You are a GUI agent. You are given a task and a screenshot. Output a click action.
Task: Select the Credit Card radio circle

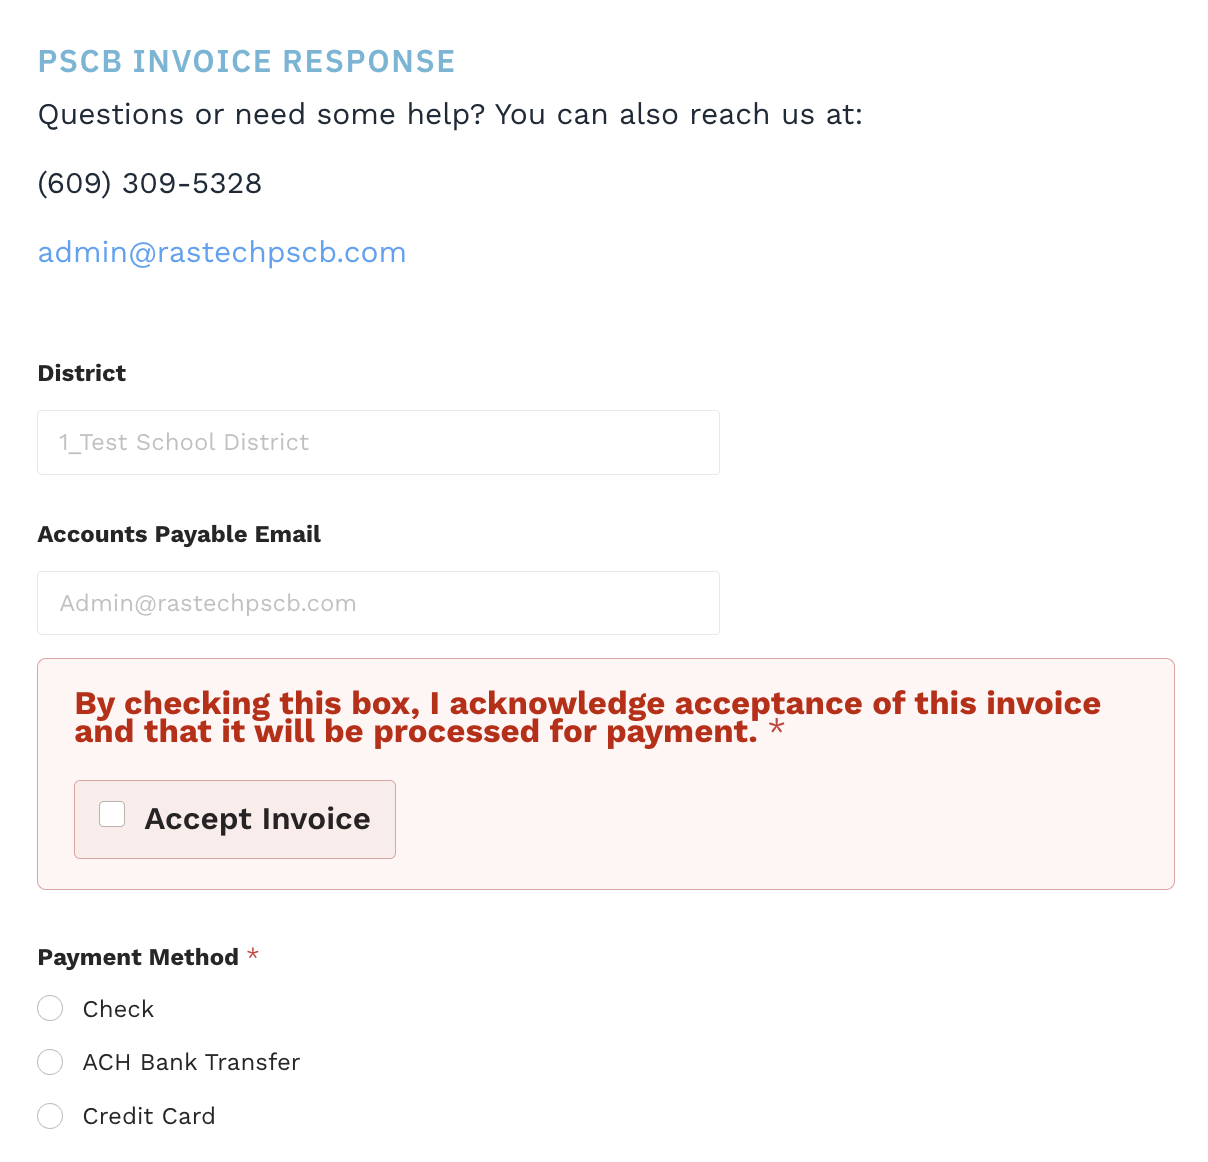(x=50, y=1116)
